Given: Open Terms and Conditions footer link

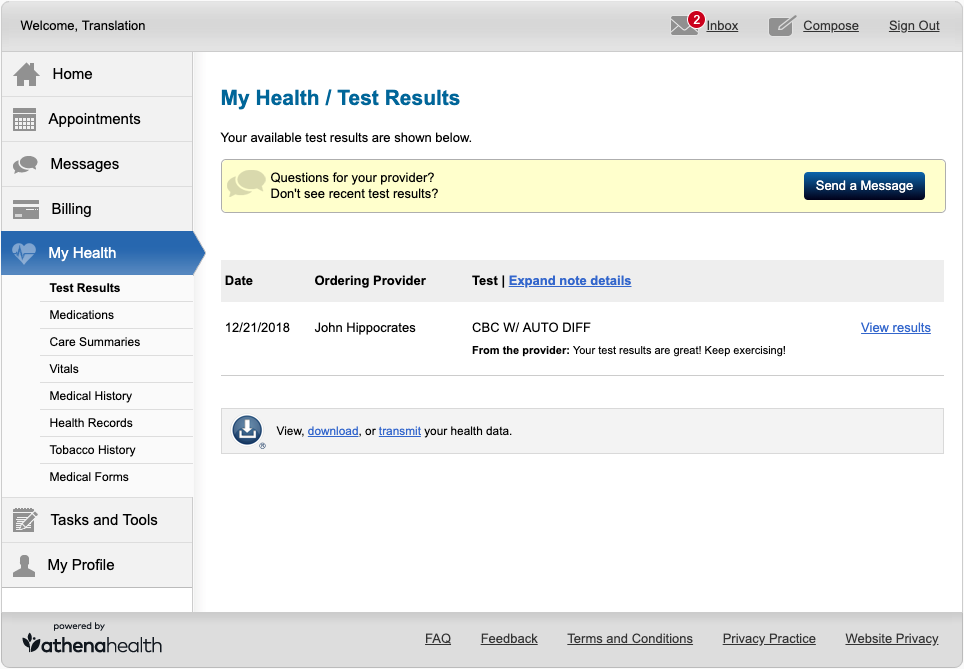Looking at the screenshot, I should (630, 639).
